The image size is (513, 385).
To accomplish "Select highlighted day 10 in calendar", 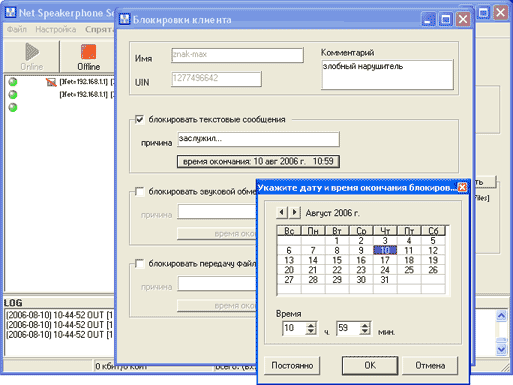I will point(385,250).
